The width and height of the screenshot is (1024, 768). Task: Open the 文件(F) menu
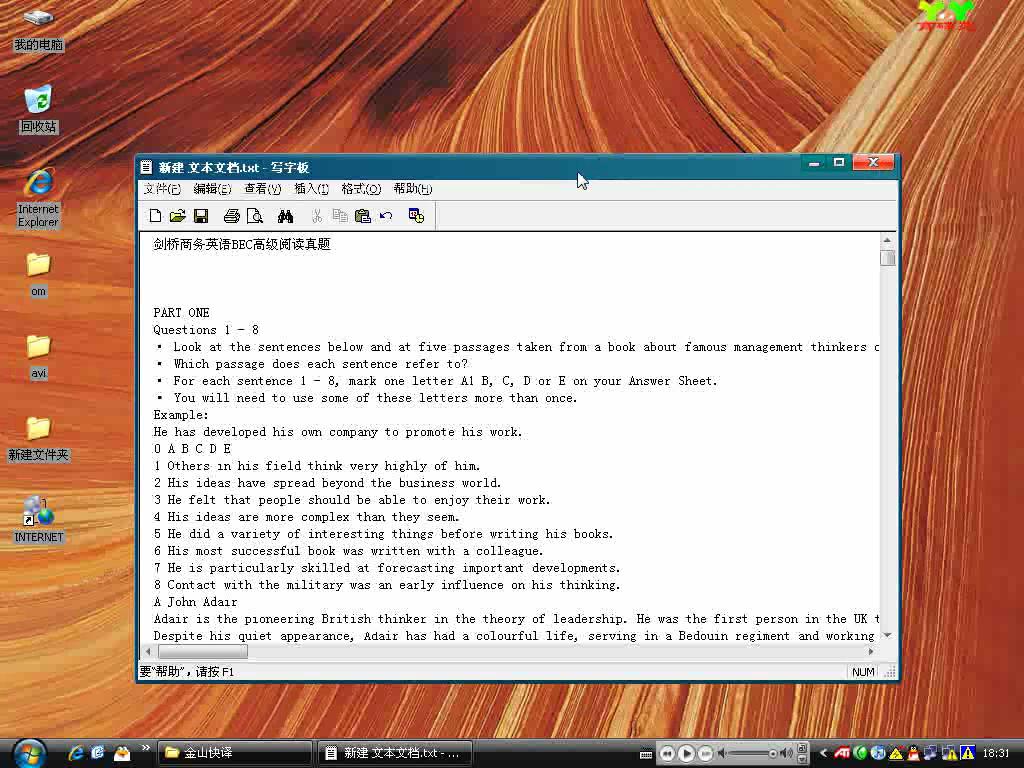(162, 189)
